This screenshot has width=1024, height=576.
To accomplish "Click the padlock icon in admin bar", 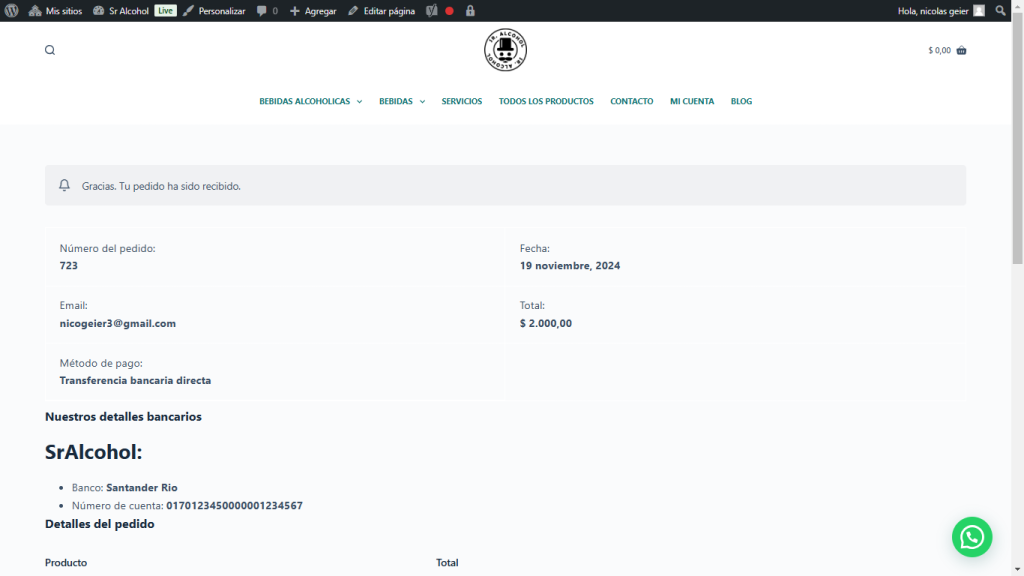I will click(470, 10).
